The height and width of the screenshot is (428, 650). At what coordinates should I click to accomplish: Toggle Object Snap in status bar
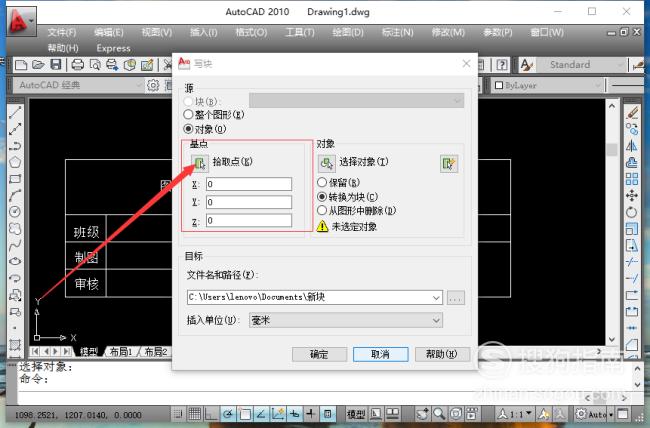pyautogui.click(x=245, y=413)
